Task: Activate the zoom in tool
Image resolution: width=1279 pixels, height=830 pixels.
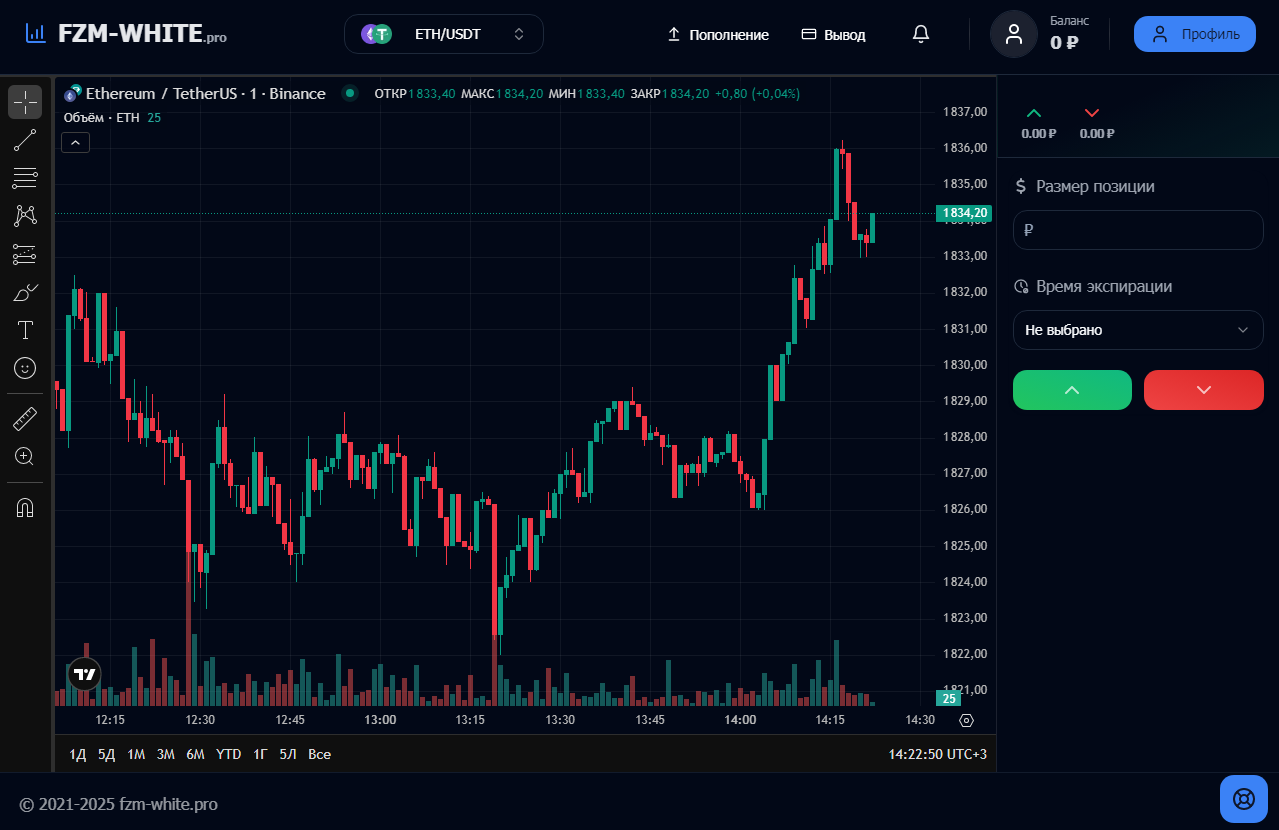Action: point(25,456)
